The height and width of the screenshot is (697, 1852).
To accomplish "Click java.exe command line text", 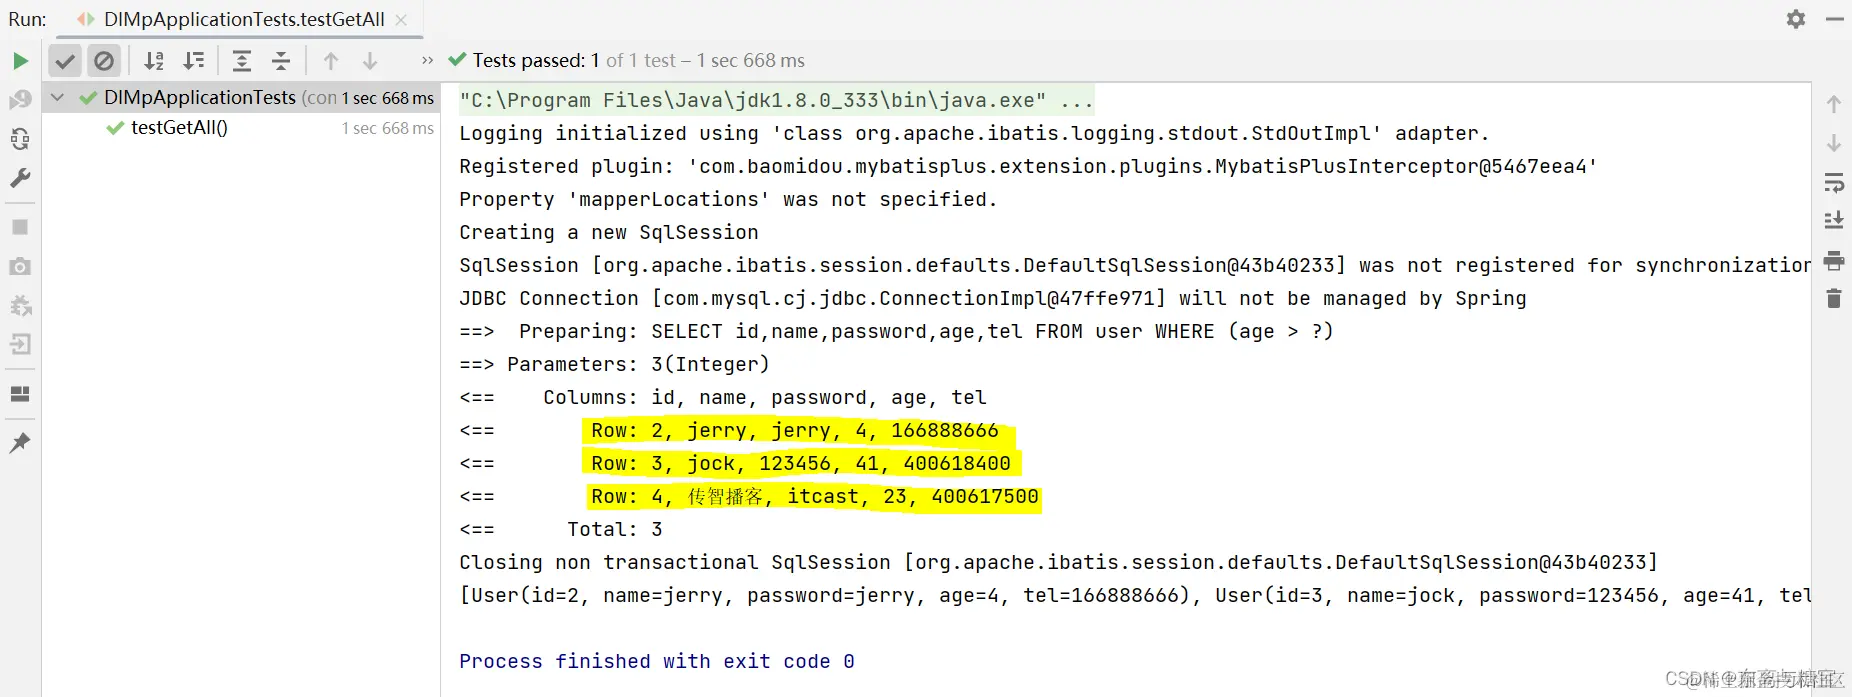I will tap(753, 100).
